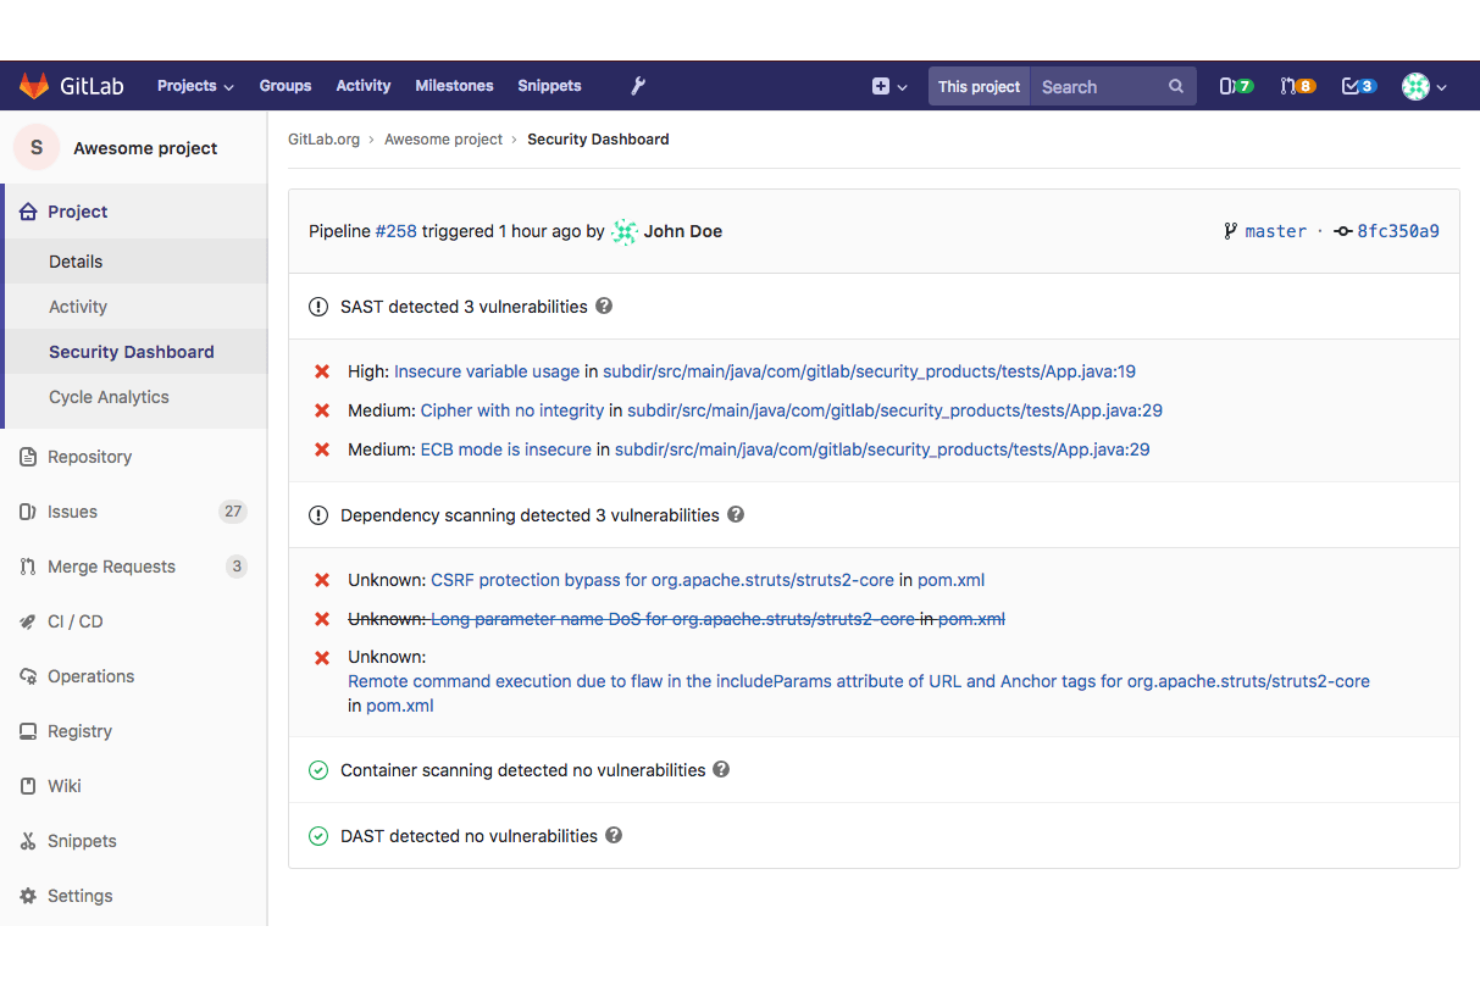
Task: Click the Operations icon in sidebar
Action: point(28,676)
